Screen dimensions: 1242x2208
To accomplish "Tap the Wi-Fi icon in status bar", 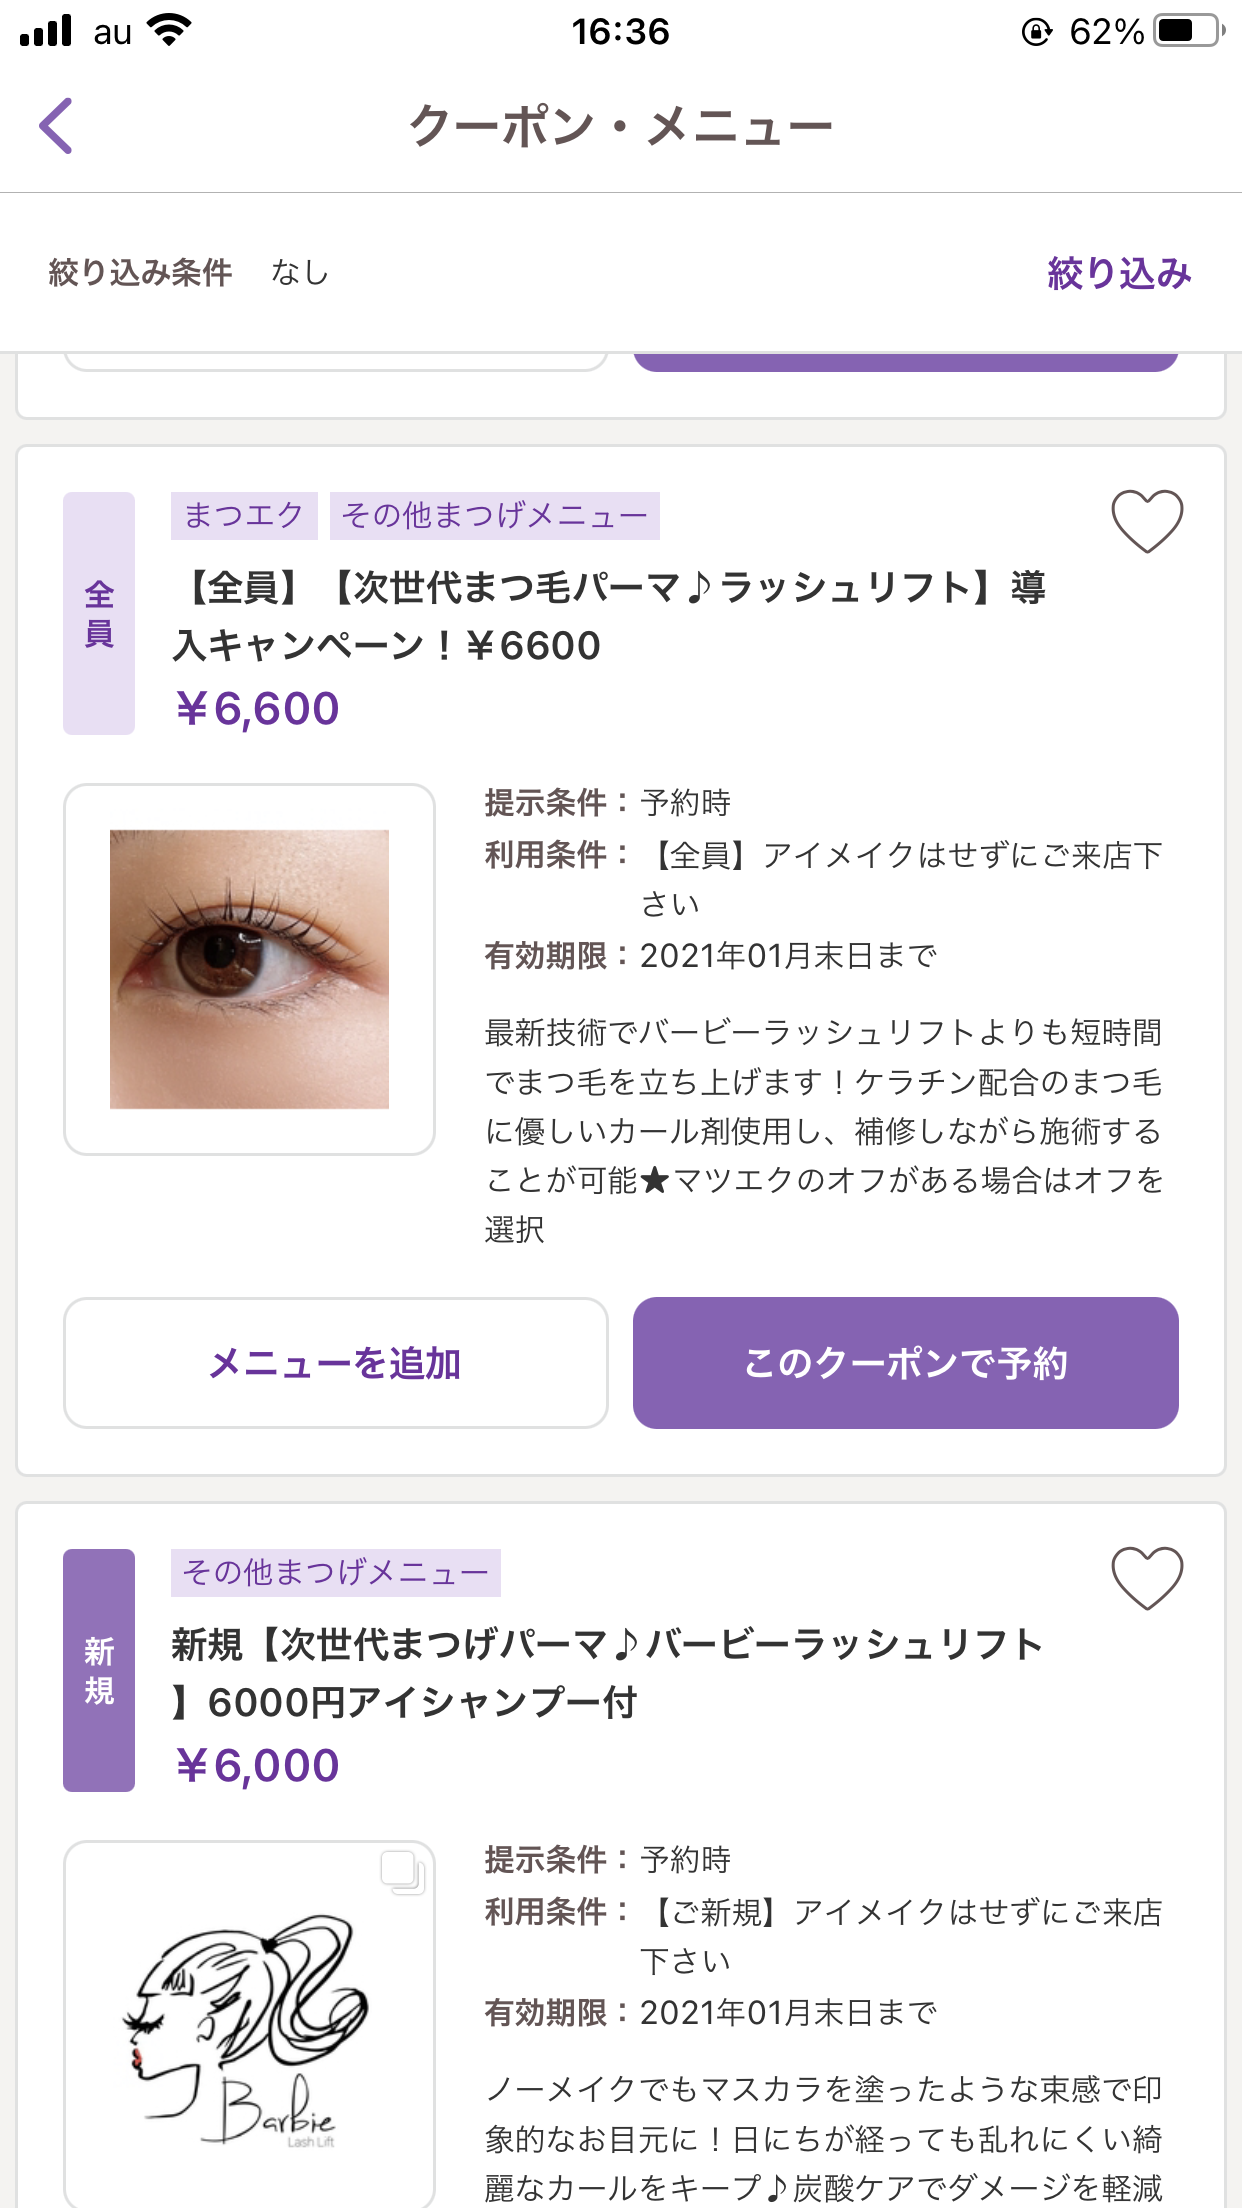I will pyautogui.click(x=169, y=30).
